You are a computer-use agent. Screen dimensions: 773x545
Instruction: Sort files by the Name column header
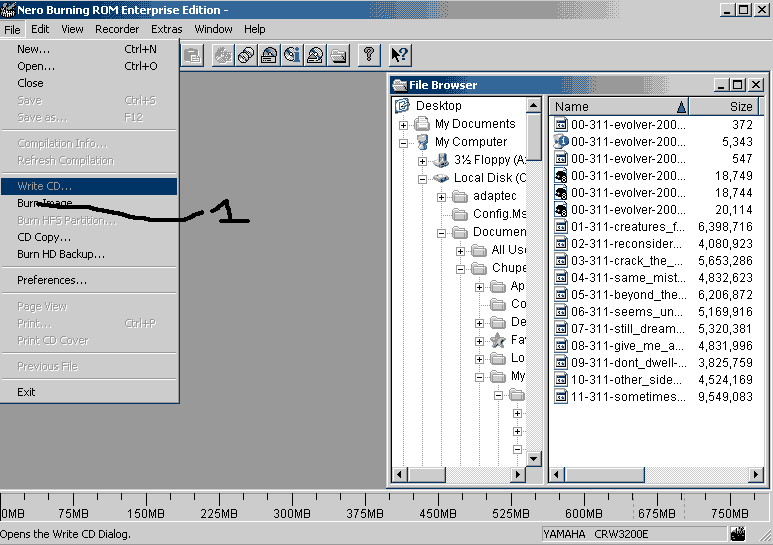[x=619, y=106]
